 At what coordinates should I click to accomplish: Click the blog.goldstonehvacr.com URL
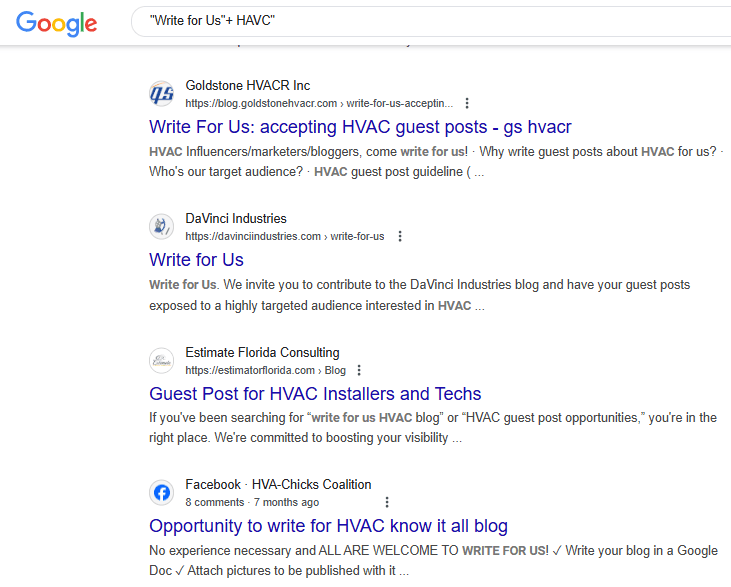click(319, 103)
